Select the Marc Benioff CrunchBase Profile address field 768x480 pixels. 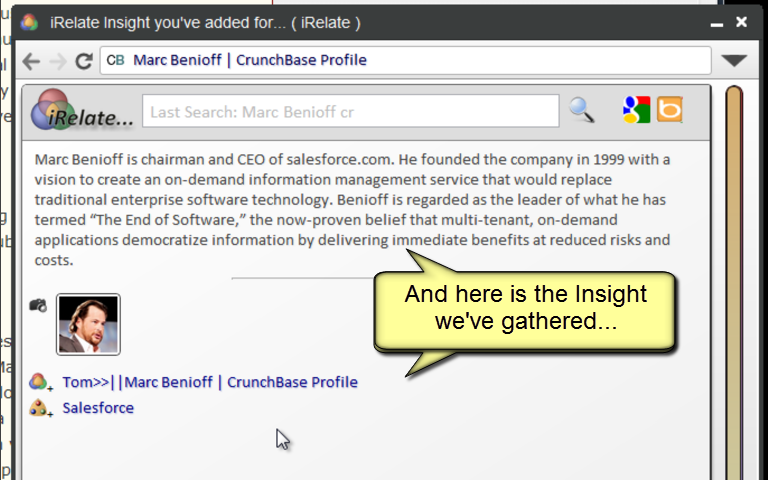406,60
